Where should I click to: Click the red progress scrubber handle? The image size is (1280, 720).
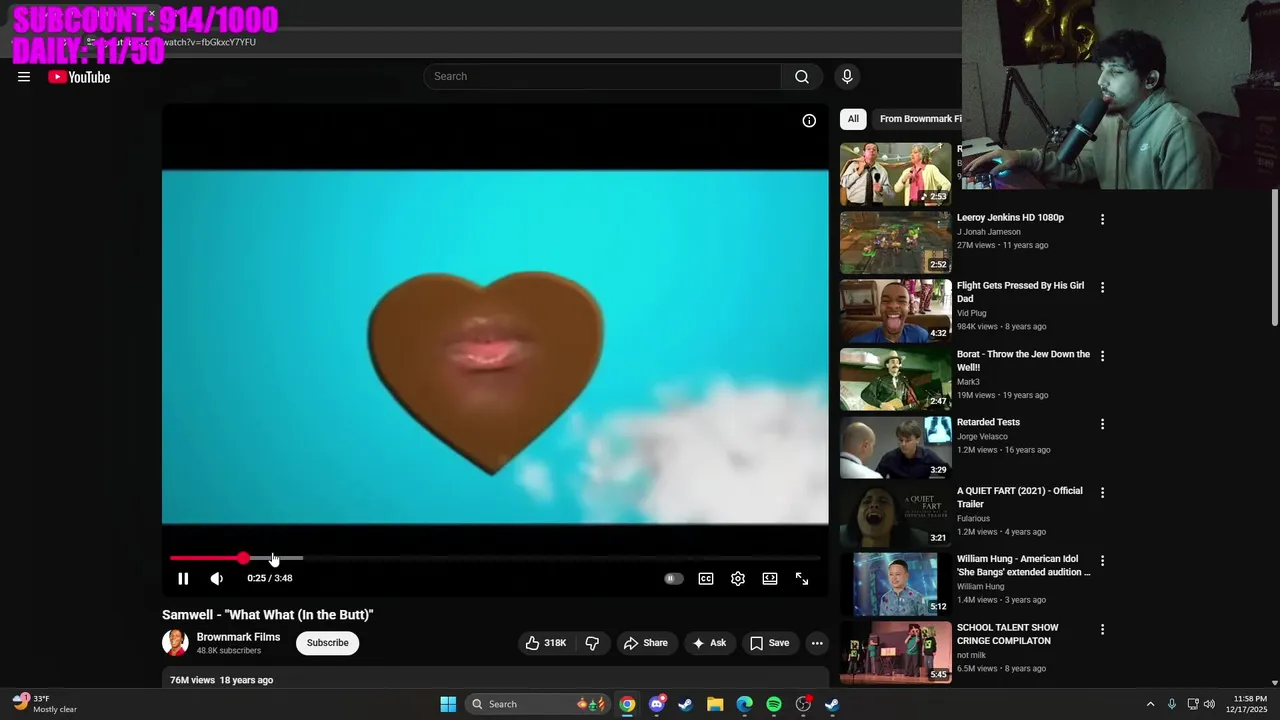(x=243, y=558)
